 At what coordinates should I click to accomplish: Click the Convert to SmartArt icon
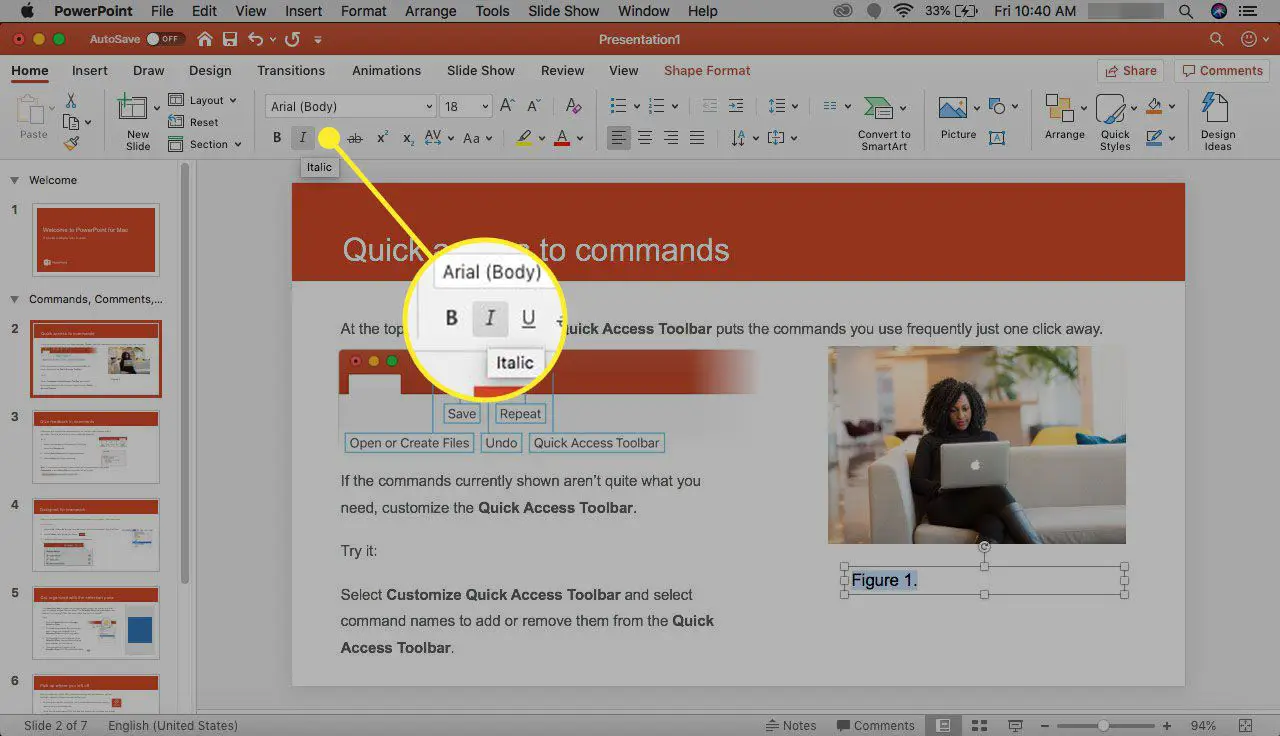point(878,105)
